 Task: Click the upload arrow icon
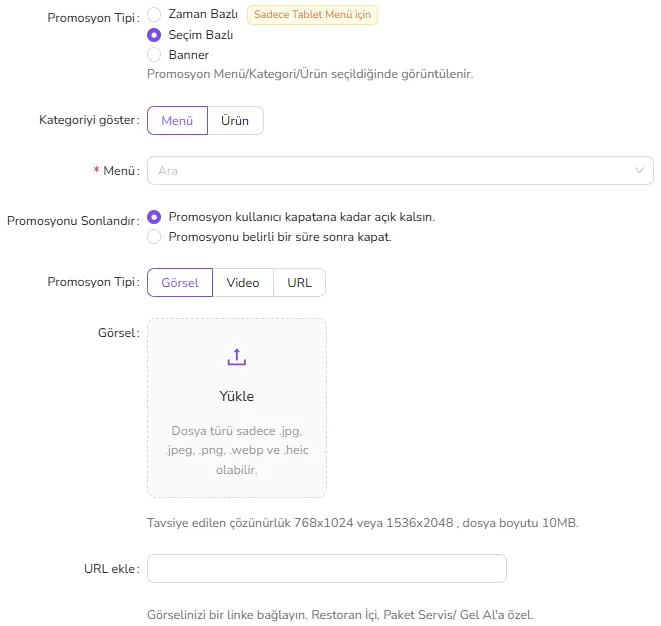236,357
